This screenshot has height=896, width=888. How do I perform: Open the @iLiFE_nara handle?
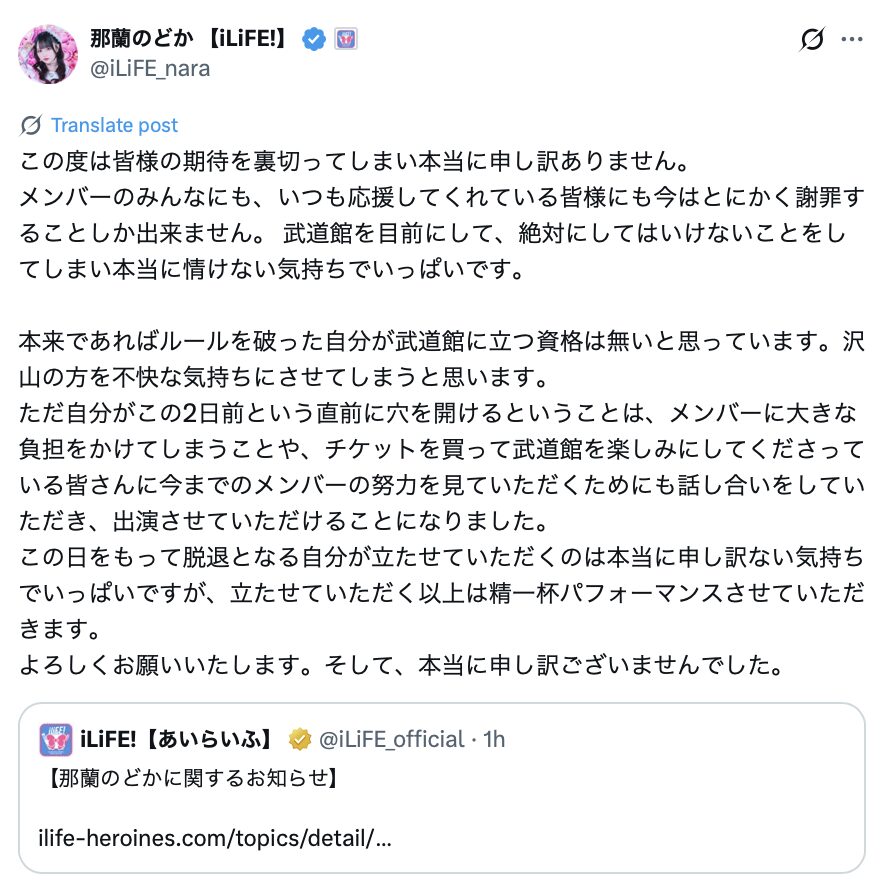[x=150, y=68]
